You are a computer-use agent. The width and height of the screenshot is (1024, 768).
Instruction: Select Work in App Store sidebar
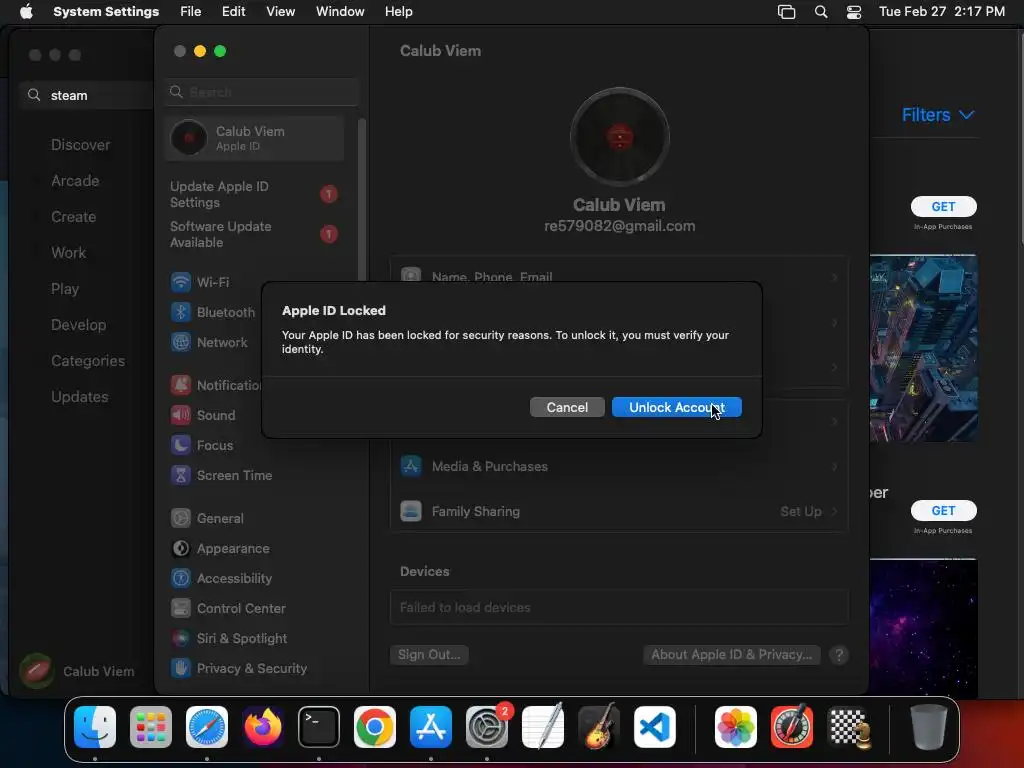pyautogui.click(x=69, y=253)
